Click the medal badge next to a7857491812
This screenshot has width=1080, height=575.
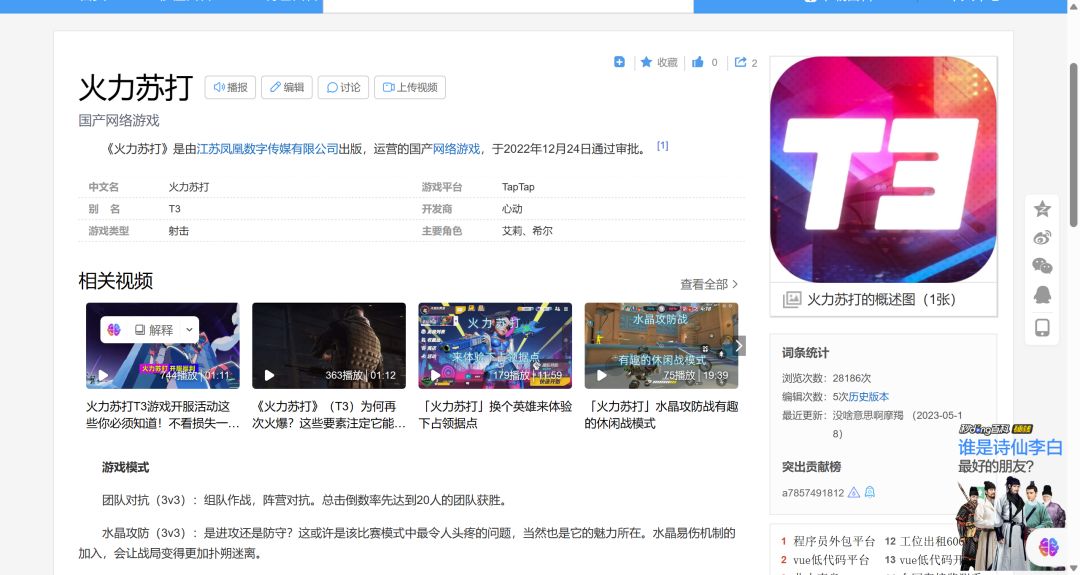tap(869, 492)
